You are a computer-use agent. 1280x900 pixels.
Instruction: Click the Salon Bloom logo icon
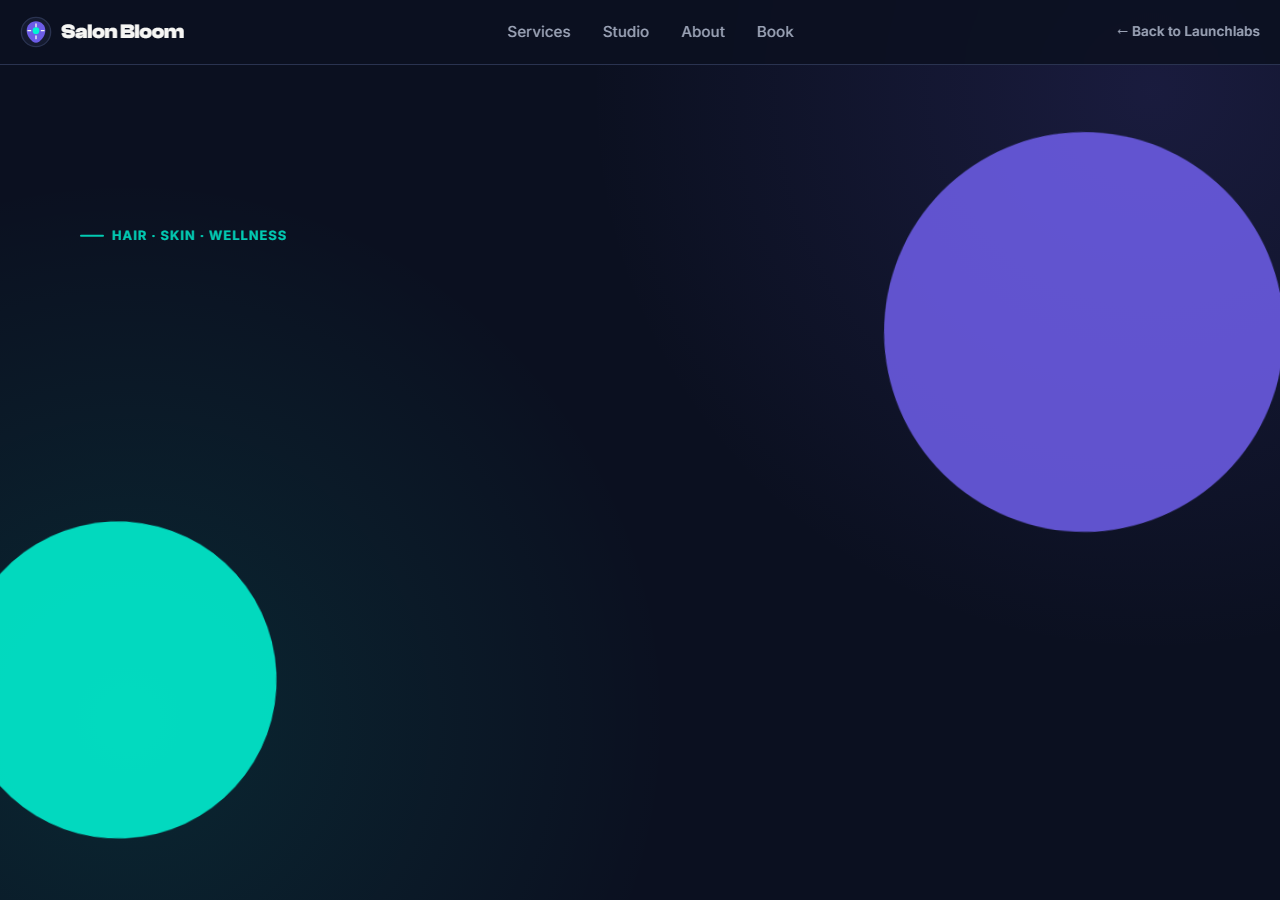click(x=36, y=32)
